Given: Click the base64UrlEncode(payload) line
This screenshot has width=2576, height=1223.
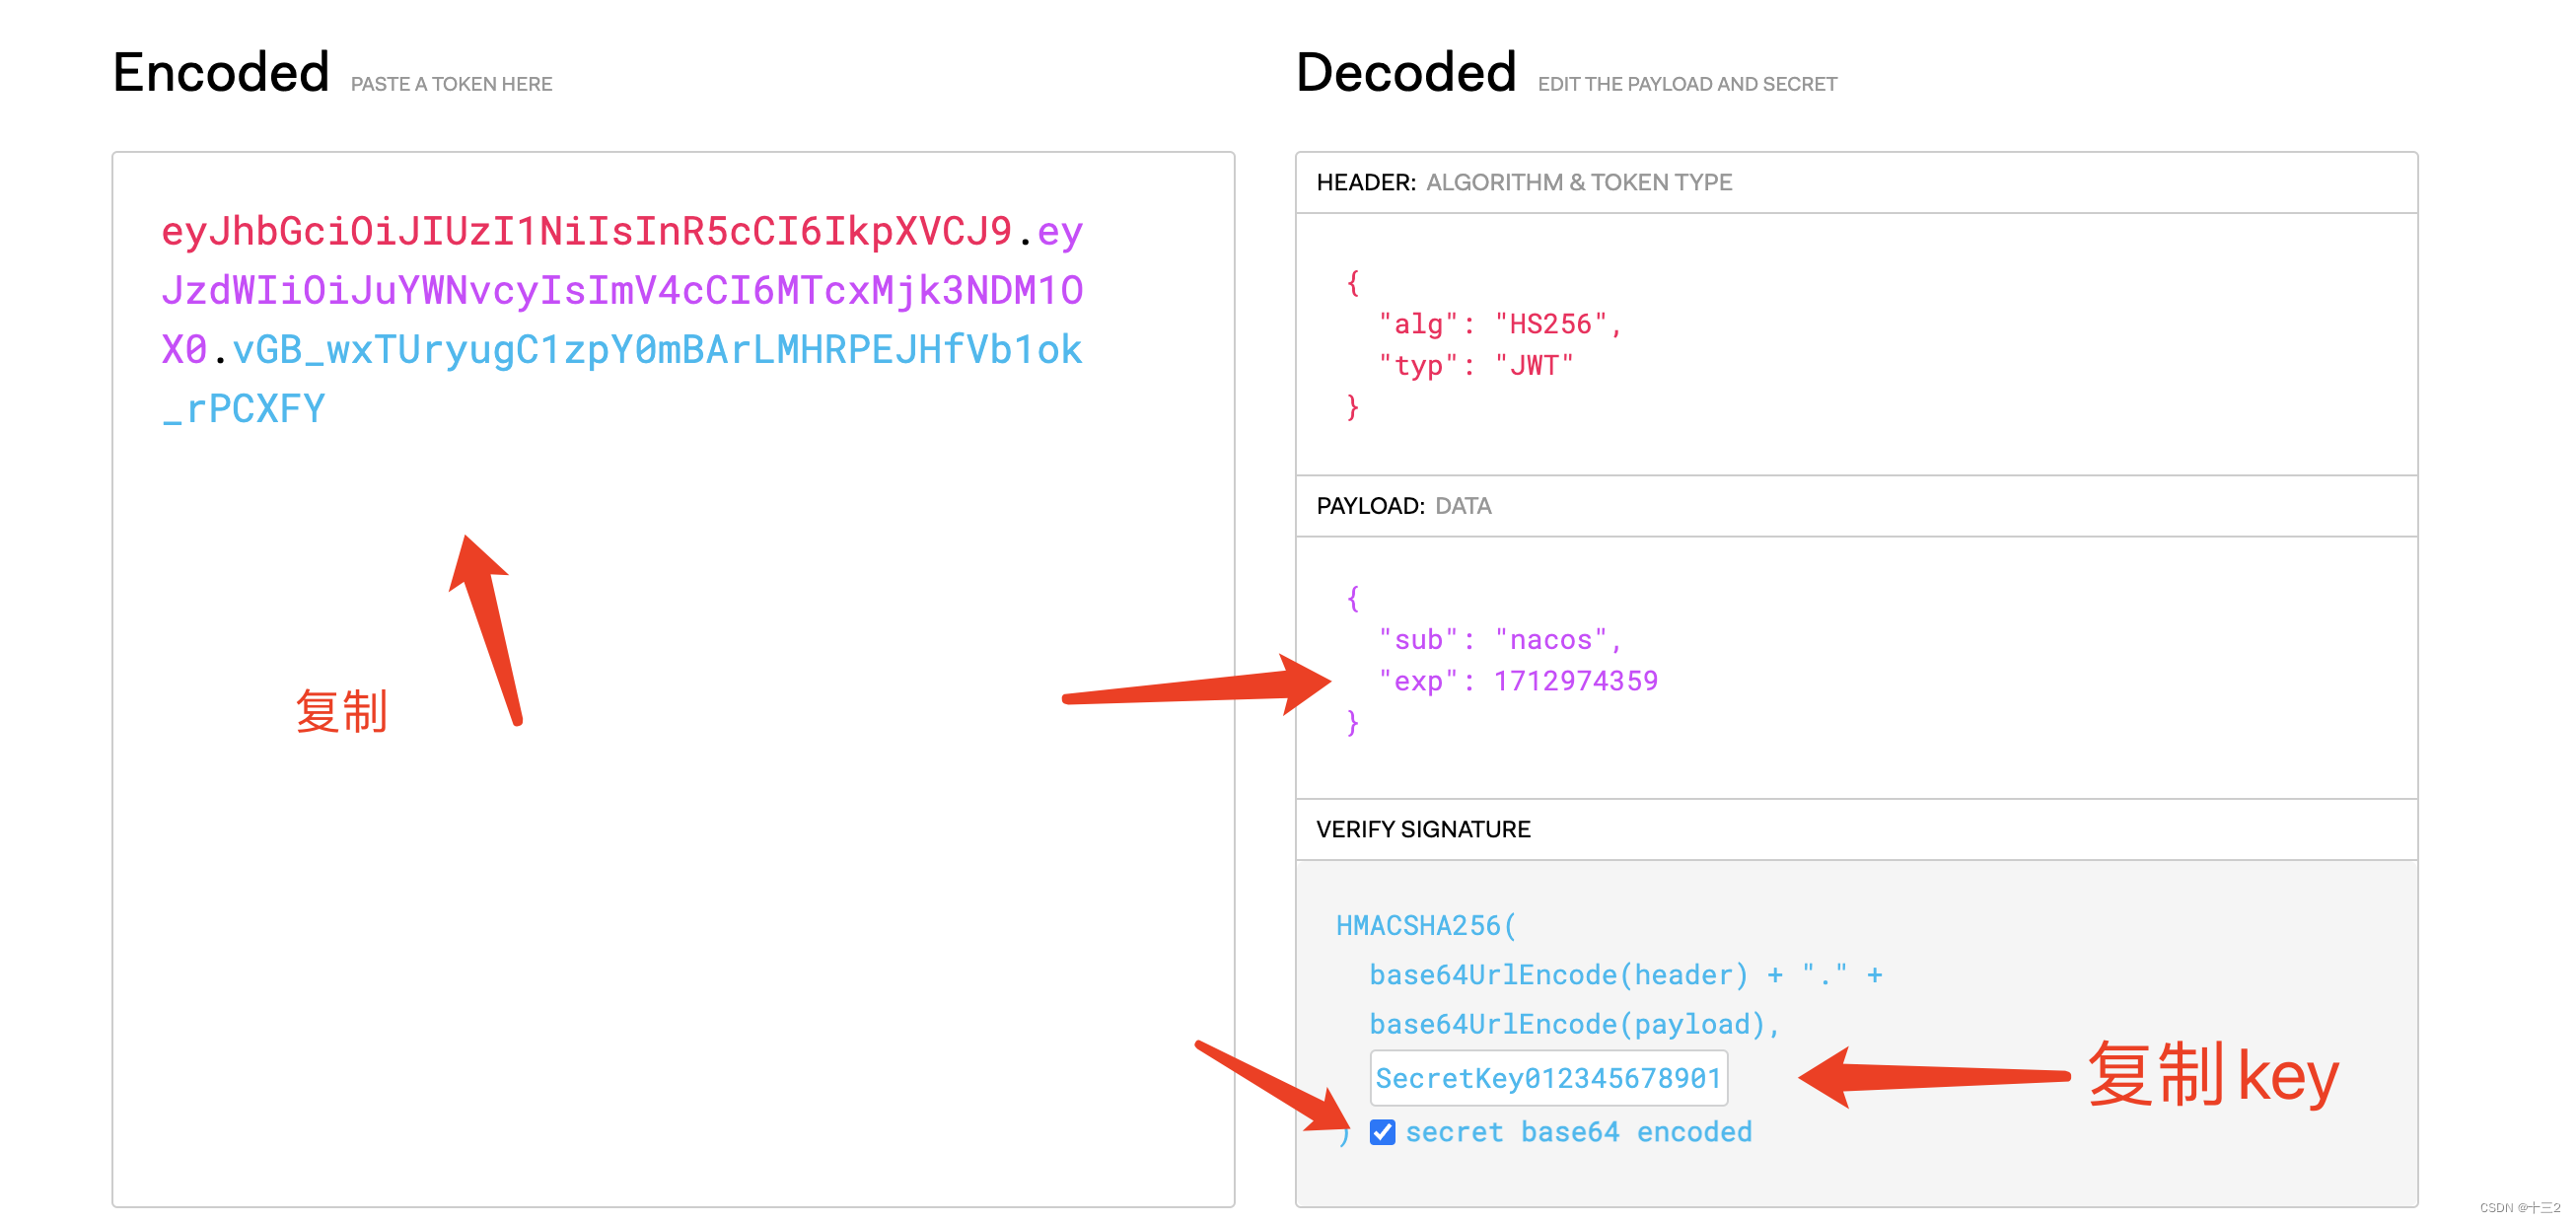Looking at the screenshot, I should 1573,1025.
